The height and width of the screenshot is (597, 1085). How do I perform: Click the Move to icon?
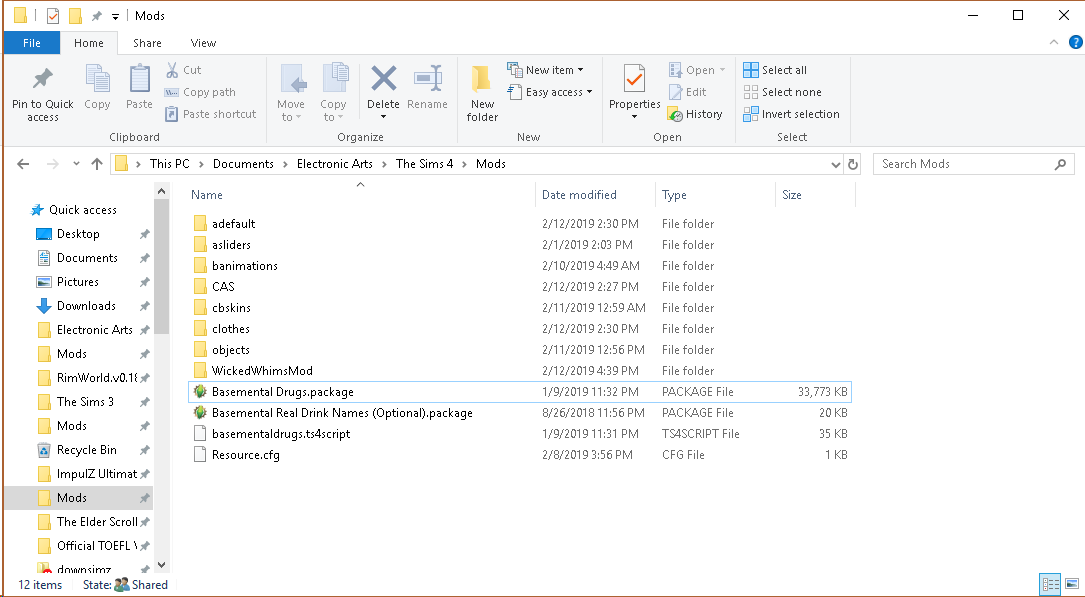pos(293,80)
